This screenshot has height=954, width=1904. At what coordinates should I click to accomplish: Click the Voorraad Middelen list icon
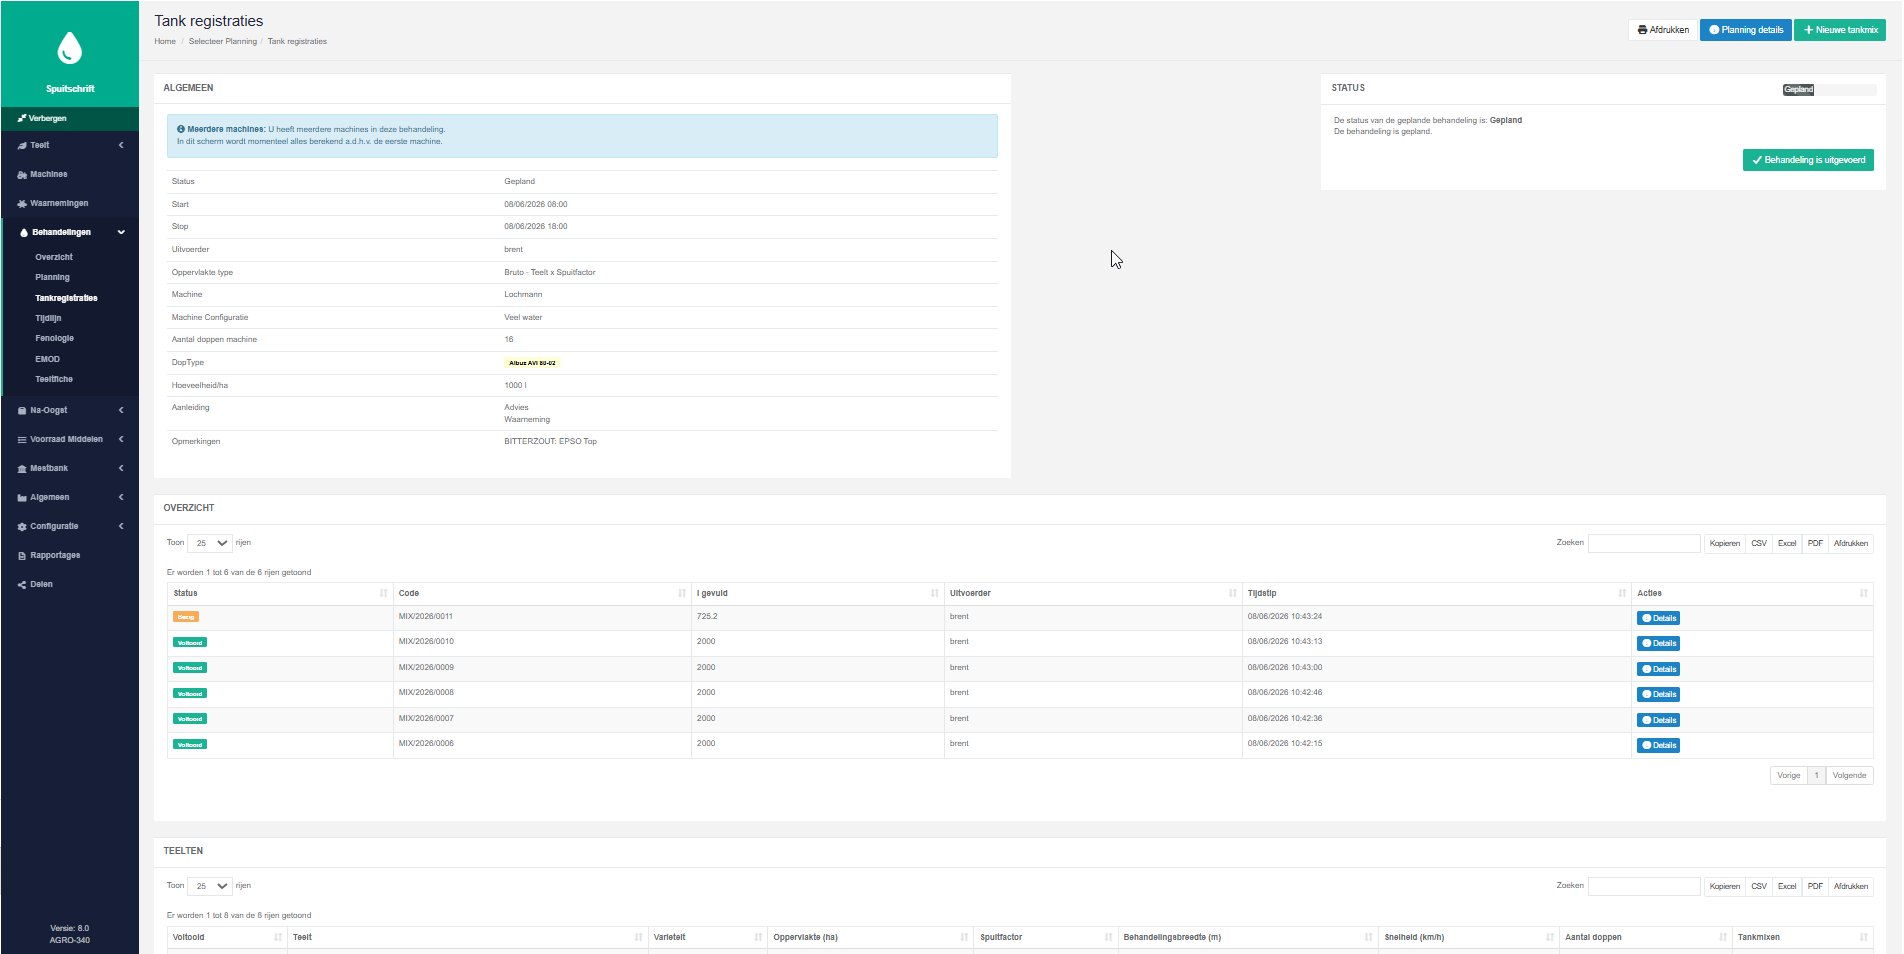[22, 440]
